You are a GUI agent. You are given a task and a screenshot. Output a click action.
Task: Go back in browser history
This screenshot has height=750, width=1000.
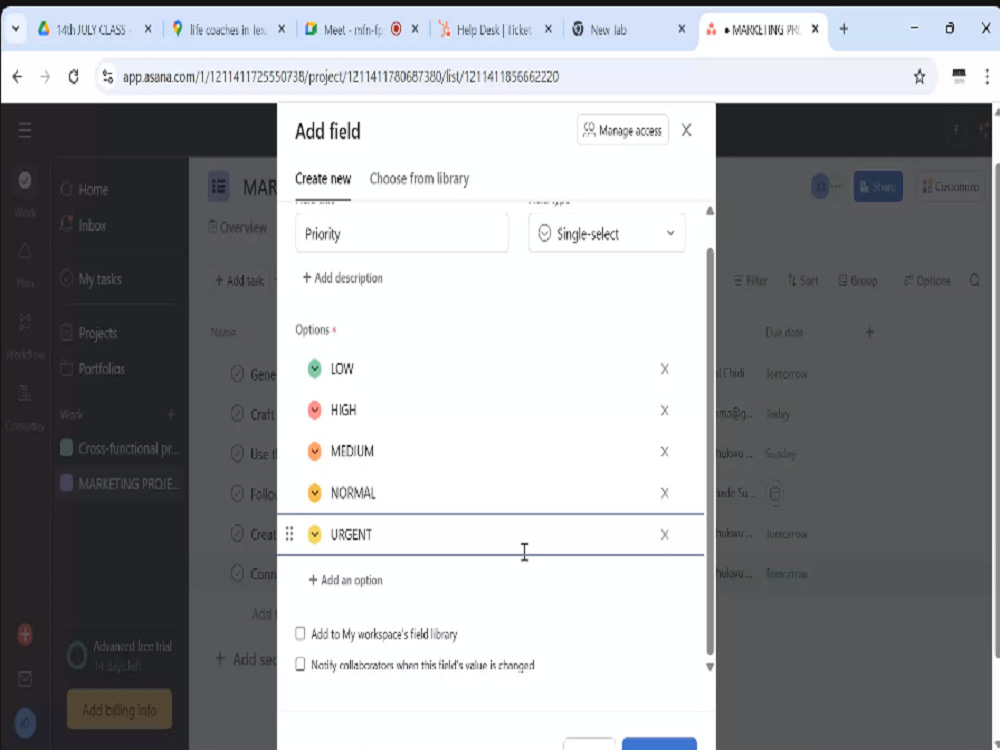pyautogui.click(x=17, y=77)
